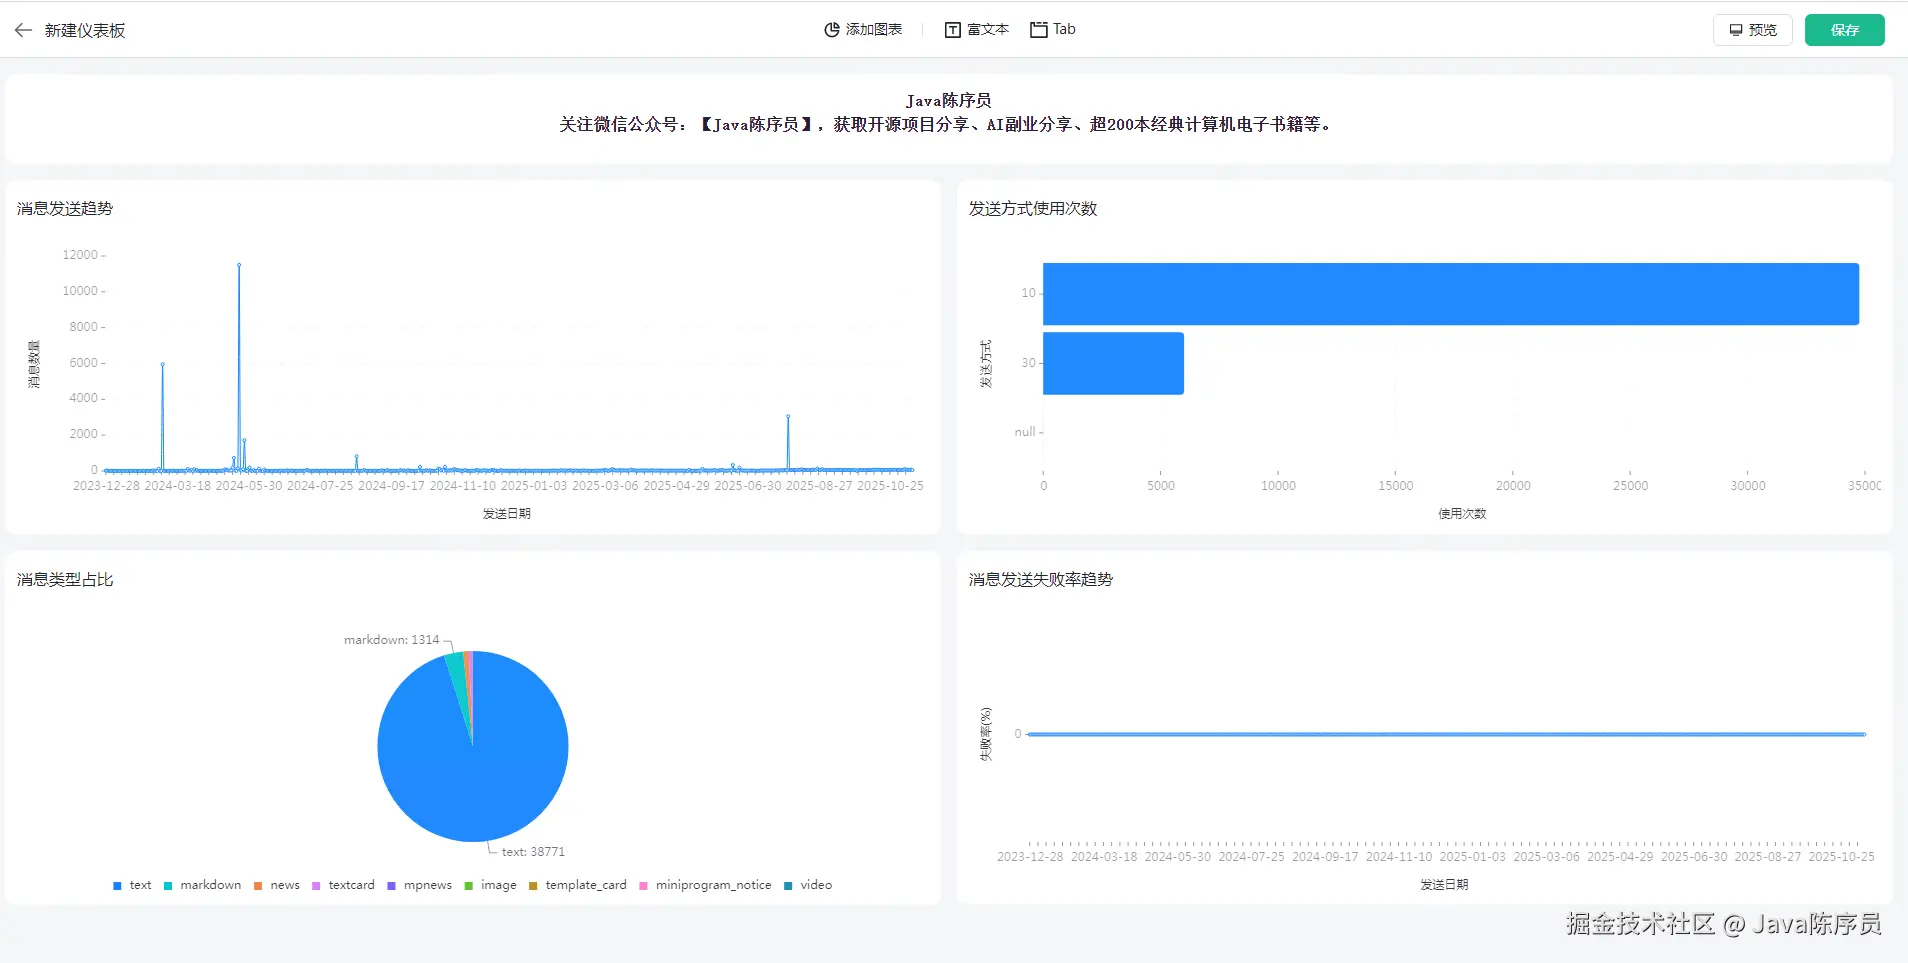Click the back arrow icon
Image resolution: width=1908 pixels, height=963 pixels.
23,30
